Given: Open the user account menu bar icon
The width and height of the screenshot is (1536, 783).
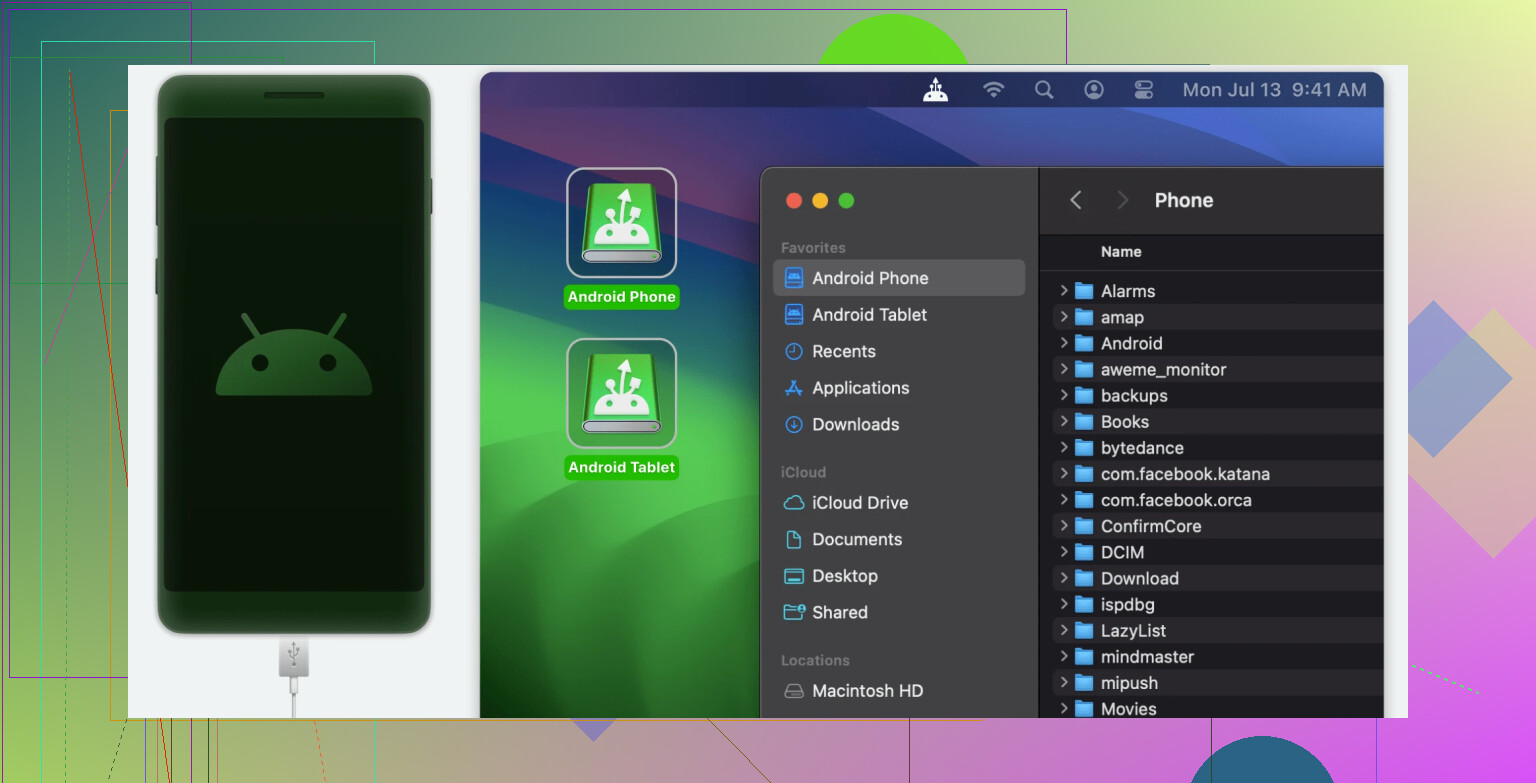Looking at the screenshot, I should click(1094, 90).
